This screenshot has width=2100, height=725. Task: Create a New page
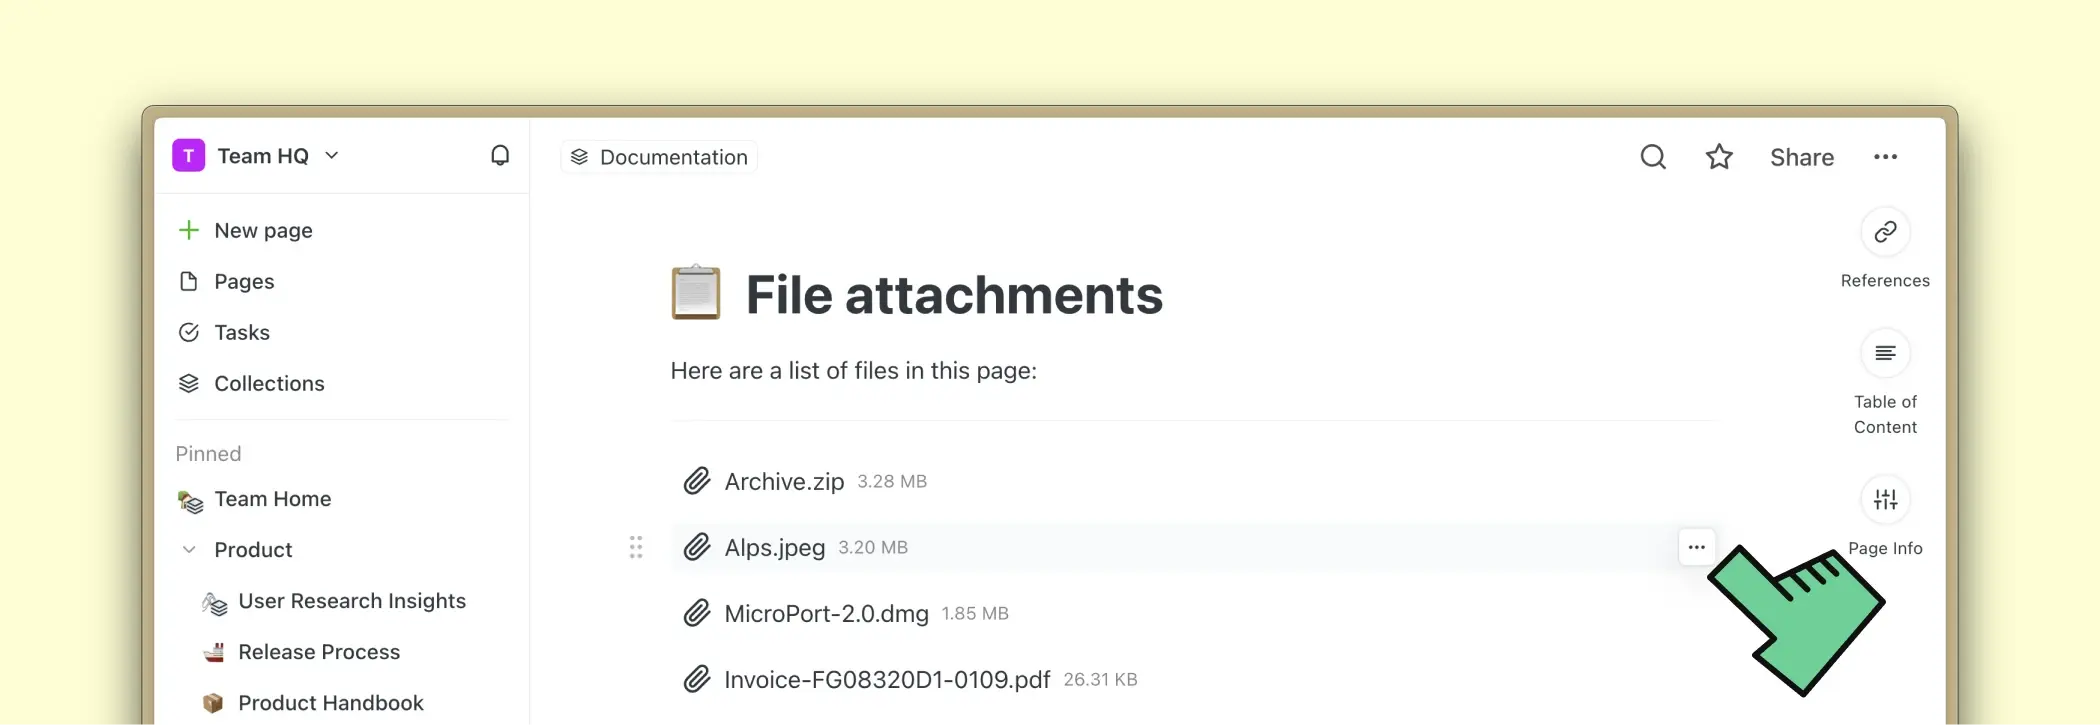pyautogui.click(x=263, y=231)
